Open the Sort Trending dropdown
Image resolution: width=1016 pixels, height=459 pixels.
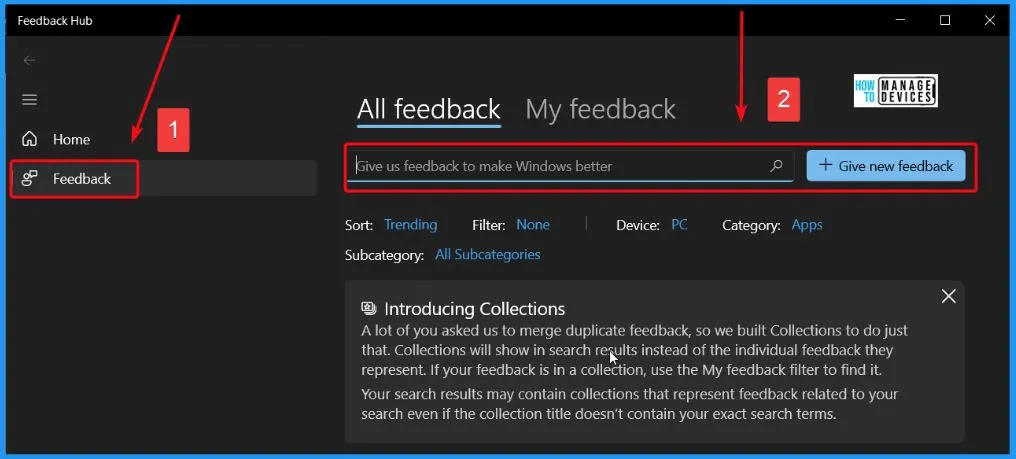pos(411,225)
